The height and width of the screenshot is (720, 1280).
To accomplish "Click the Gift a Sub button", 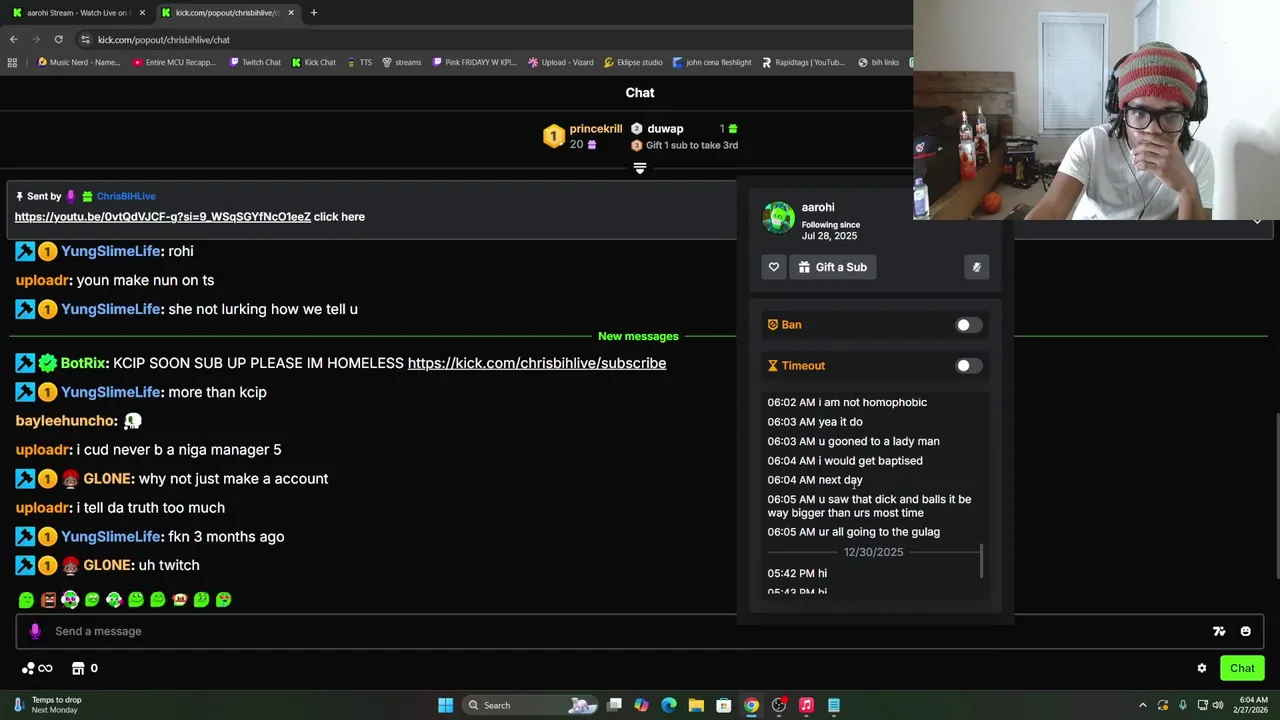I will coord(832,267).
